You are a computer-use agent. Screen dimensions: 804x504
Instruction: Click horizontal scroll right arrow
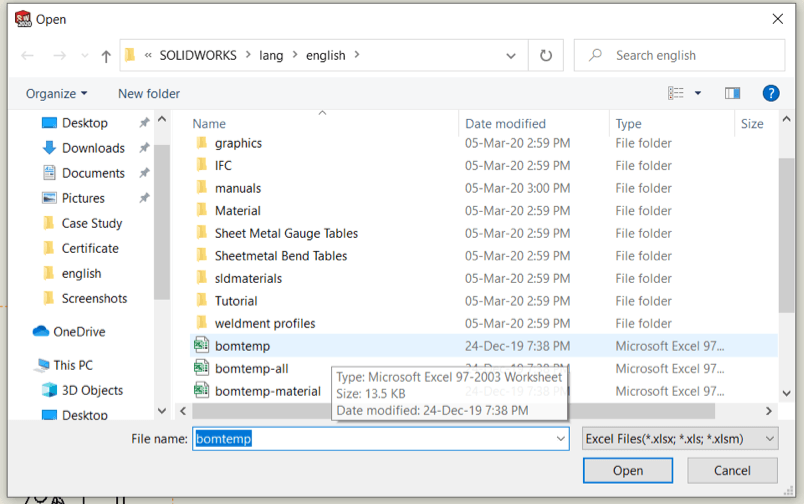pyautogui.click(x=769, y=411)
